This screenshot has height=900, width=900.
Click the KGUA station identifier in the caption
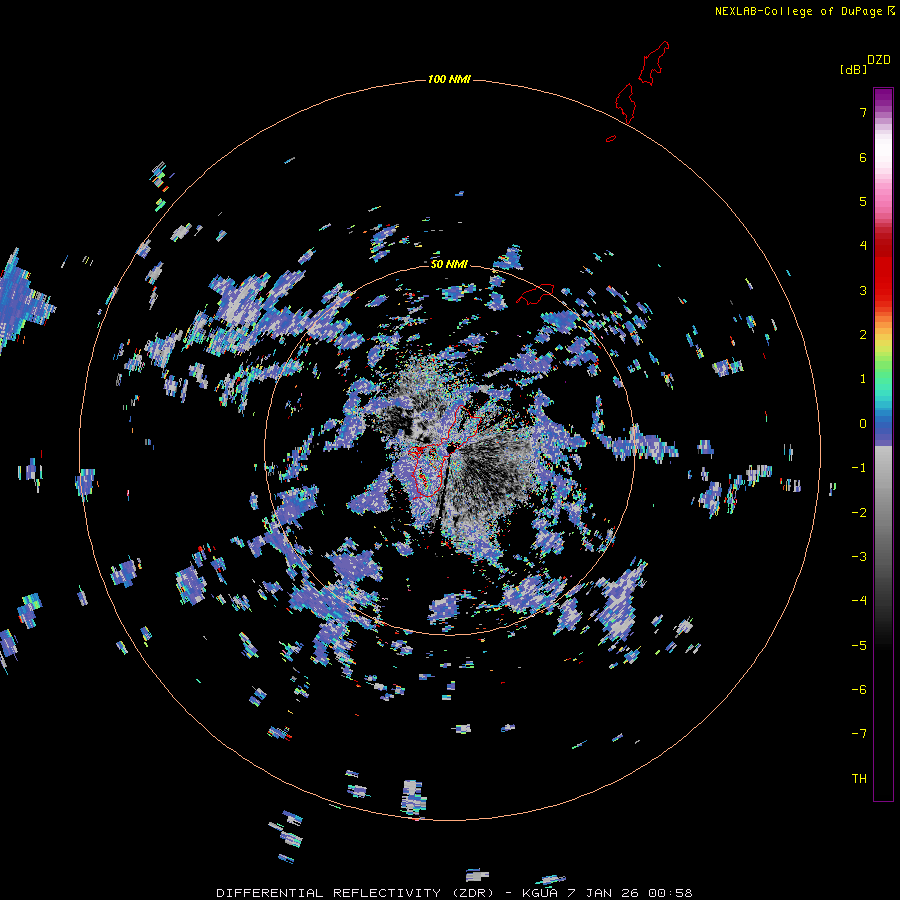click(541, 893)
